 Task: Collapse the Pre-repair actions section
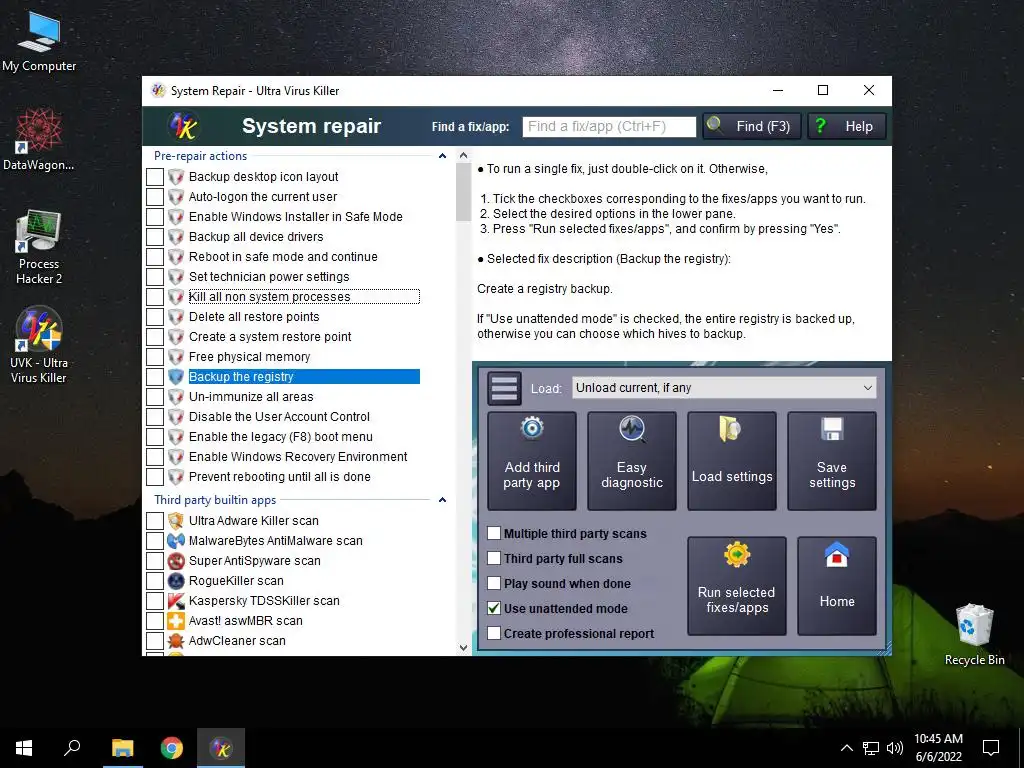442,156
